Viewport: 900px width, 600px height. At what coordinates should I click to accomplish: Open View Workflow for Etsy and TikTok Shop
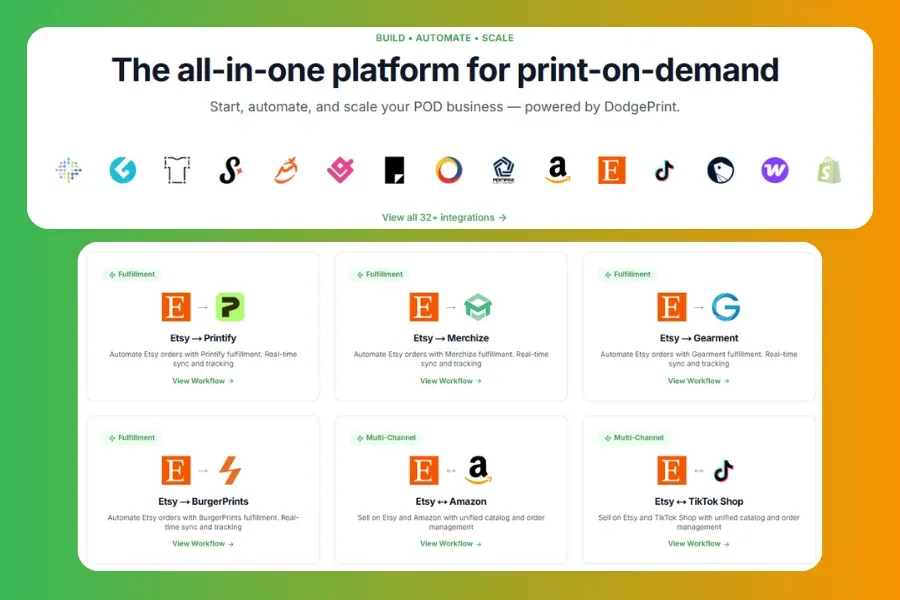pyautogui.click(x=699, y=543)
